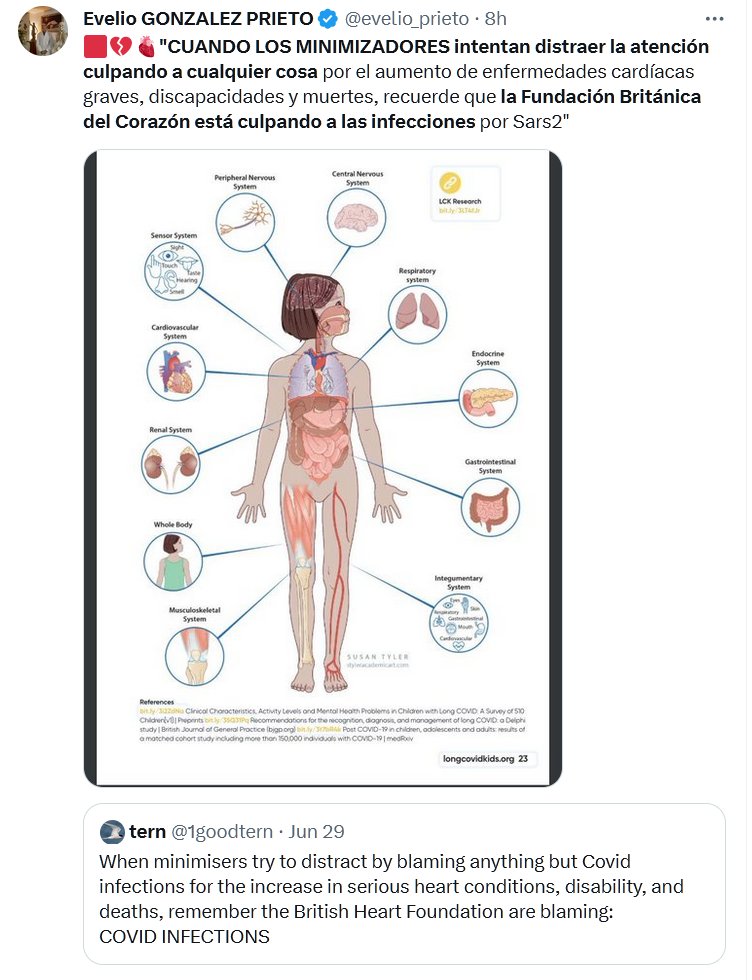Click the tern avatar in quoted tweet

point(113,832)
